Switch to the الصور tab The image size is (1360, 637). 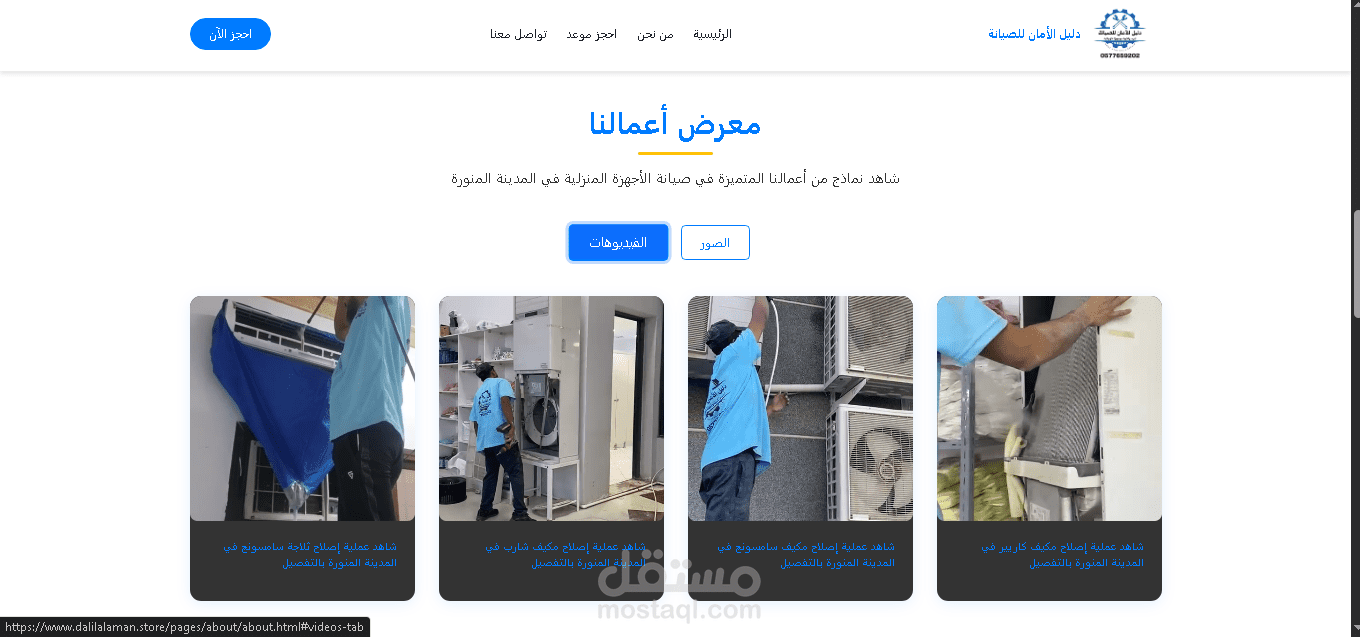tap(715, 243)
